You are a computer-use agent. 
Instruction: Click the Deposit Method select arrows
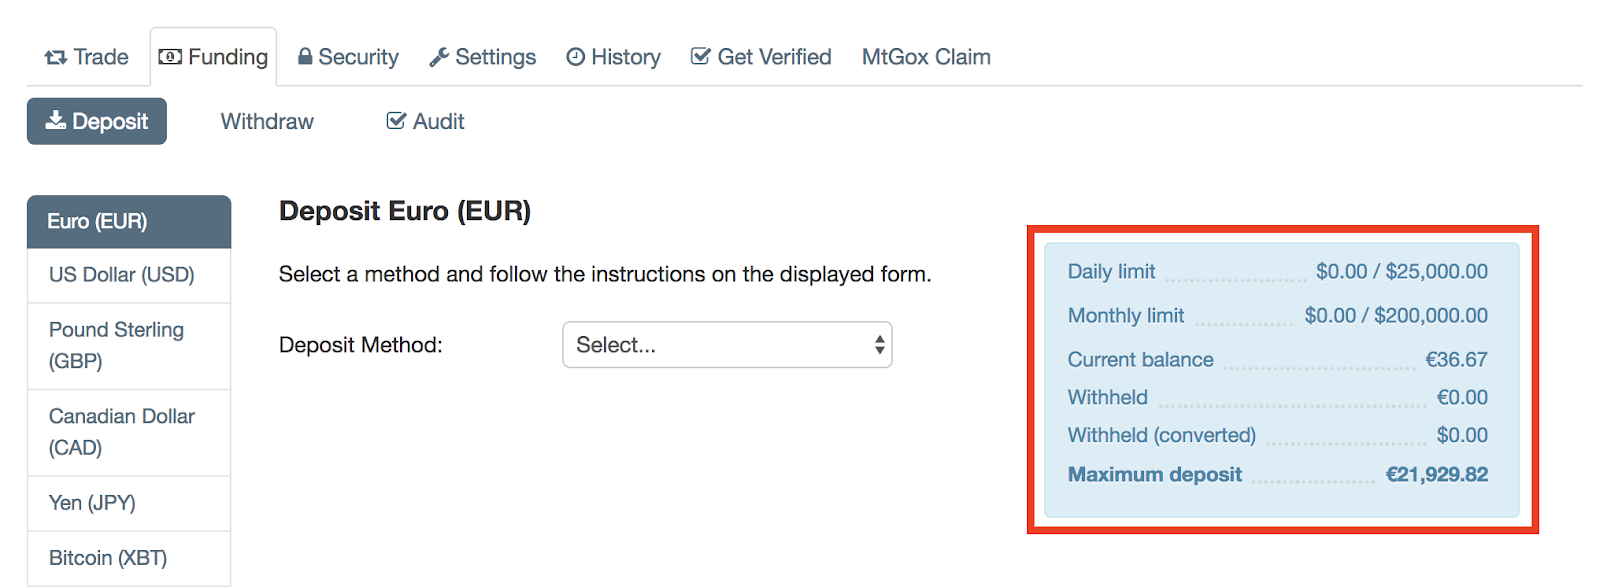pos(879,345)
